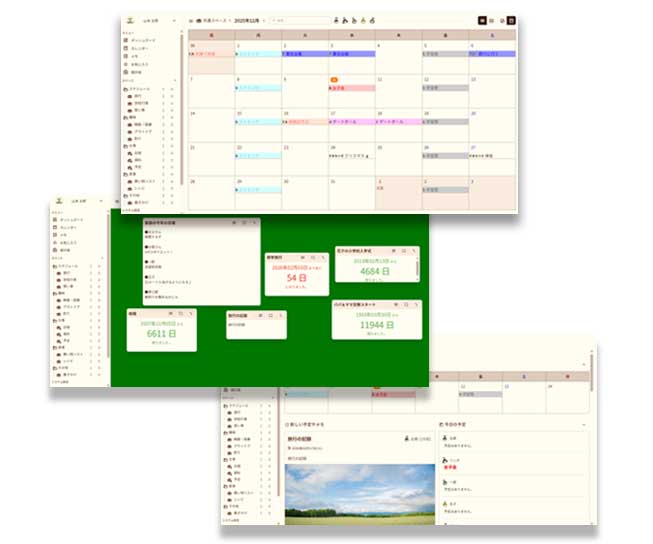
Task: Select the dark month-view icon in top calendar
Action: [x=483, y=20]
